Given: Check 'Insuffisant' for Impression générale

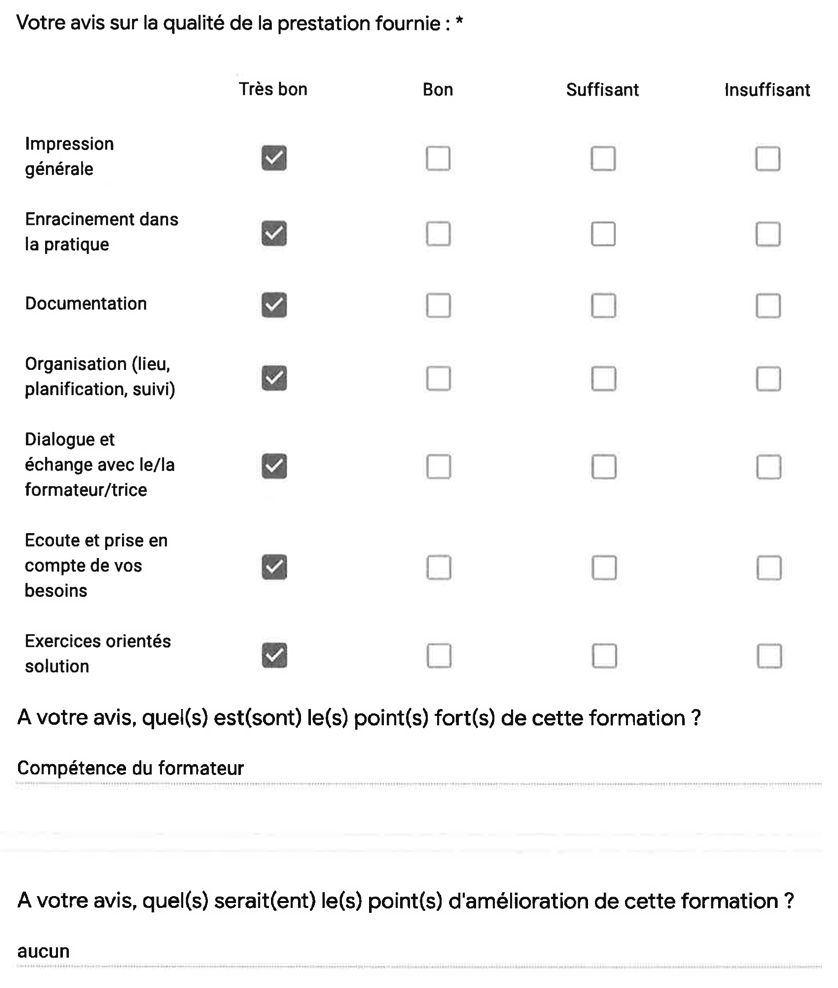Looking at the screenshot, I should [768, 158].
